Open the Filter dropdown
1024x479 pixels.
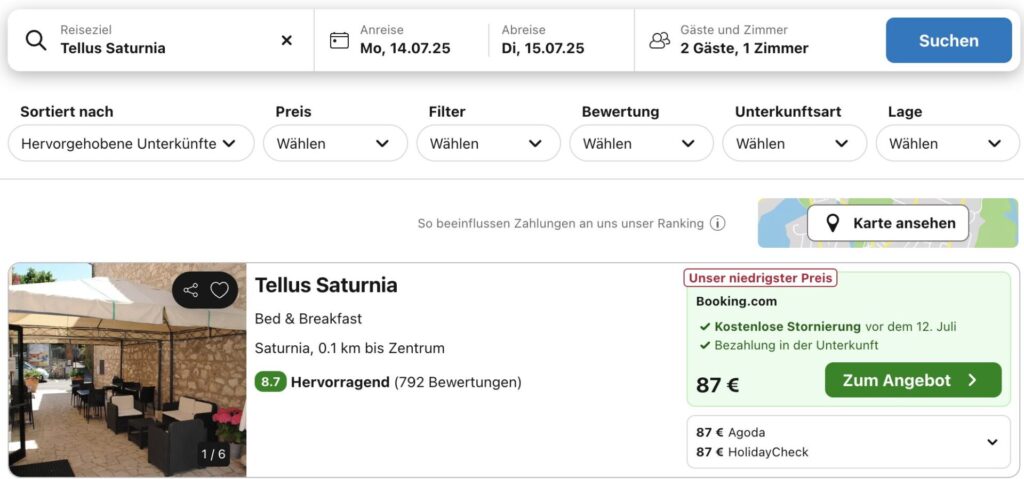point(488,143)
